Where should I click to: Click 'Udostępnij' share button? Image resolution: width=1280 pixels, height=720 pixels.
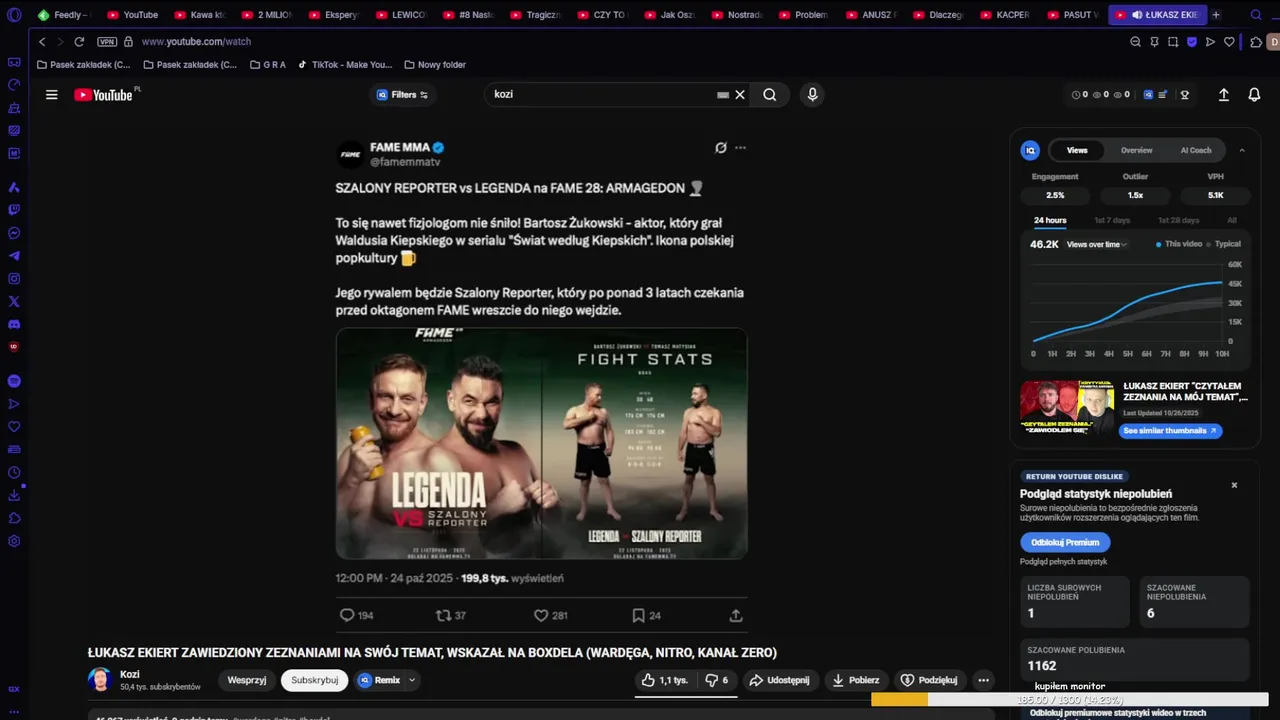[x=779, y=680]
